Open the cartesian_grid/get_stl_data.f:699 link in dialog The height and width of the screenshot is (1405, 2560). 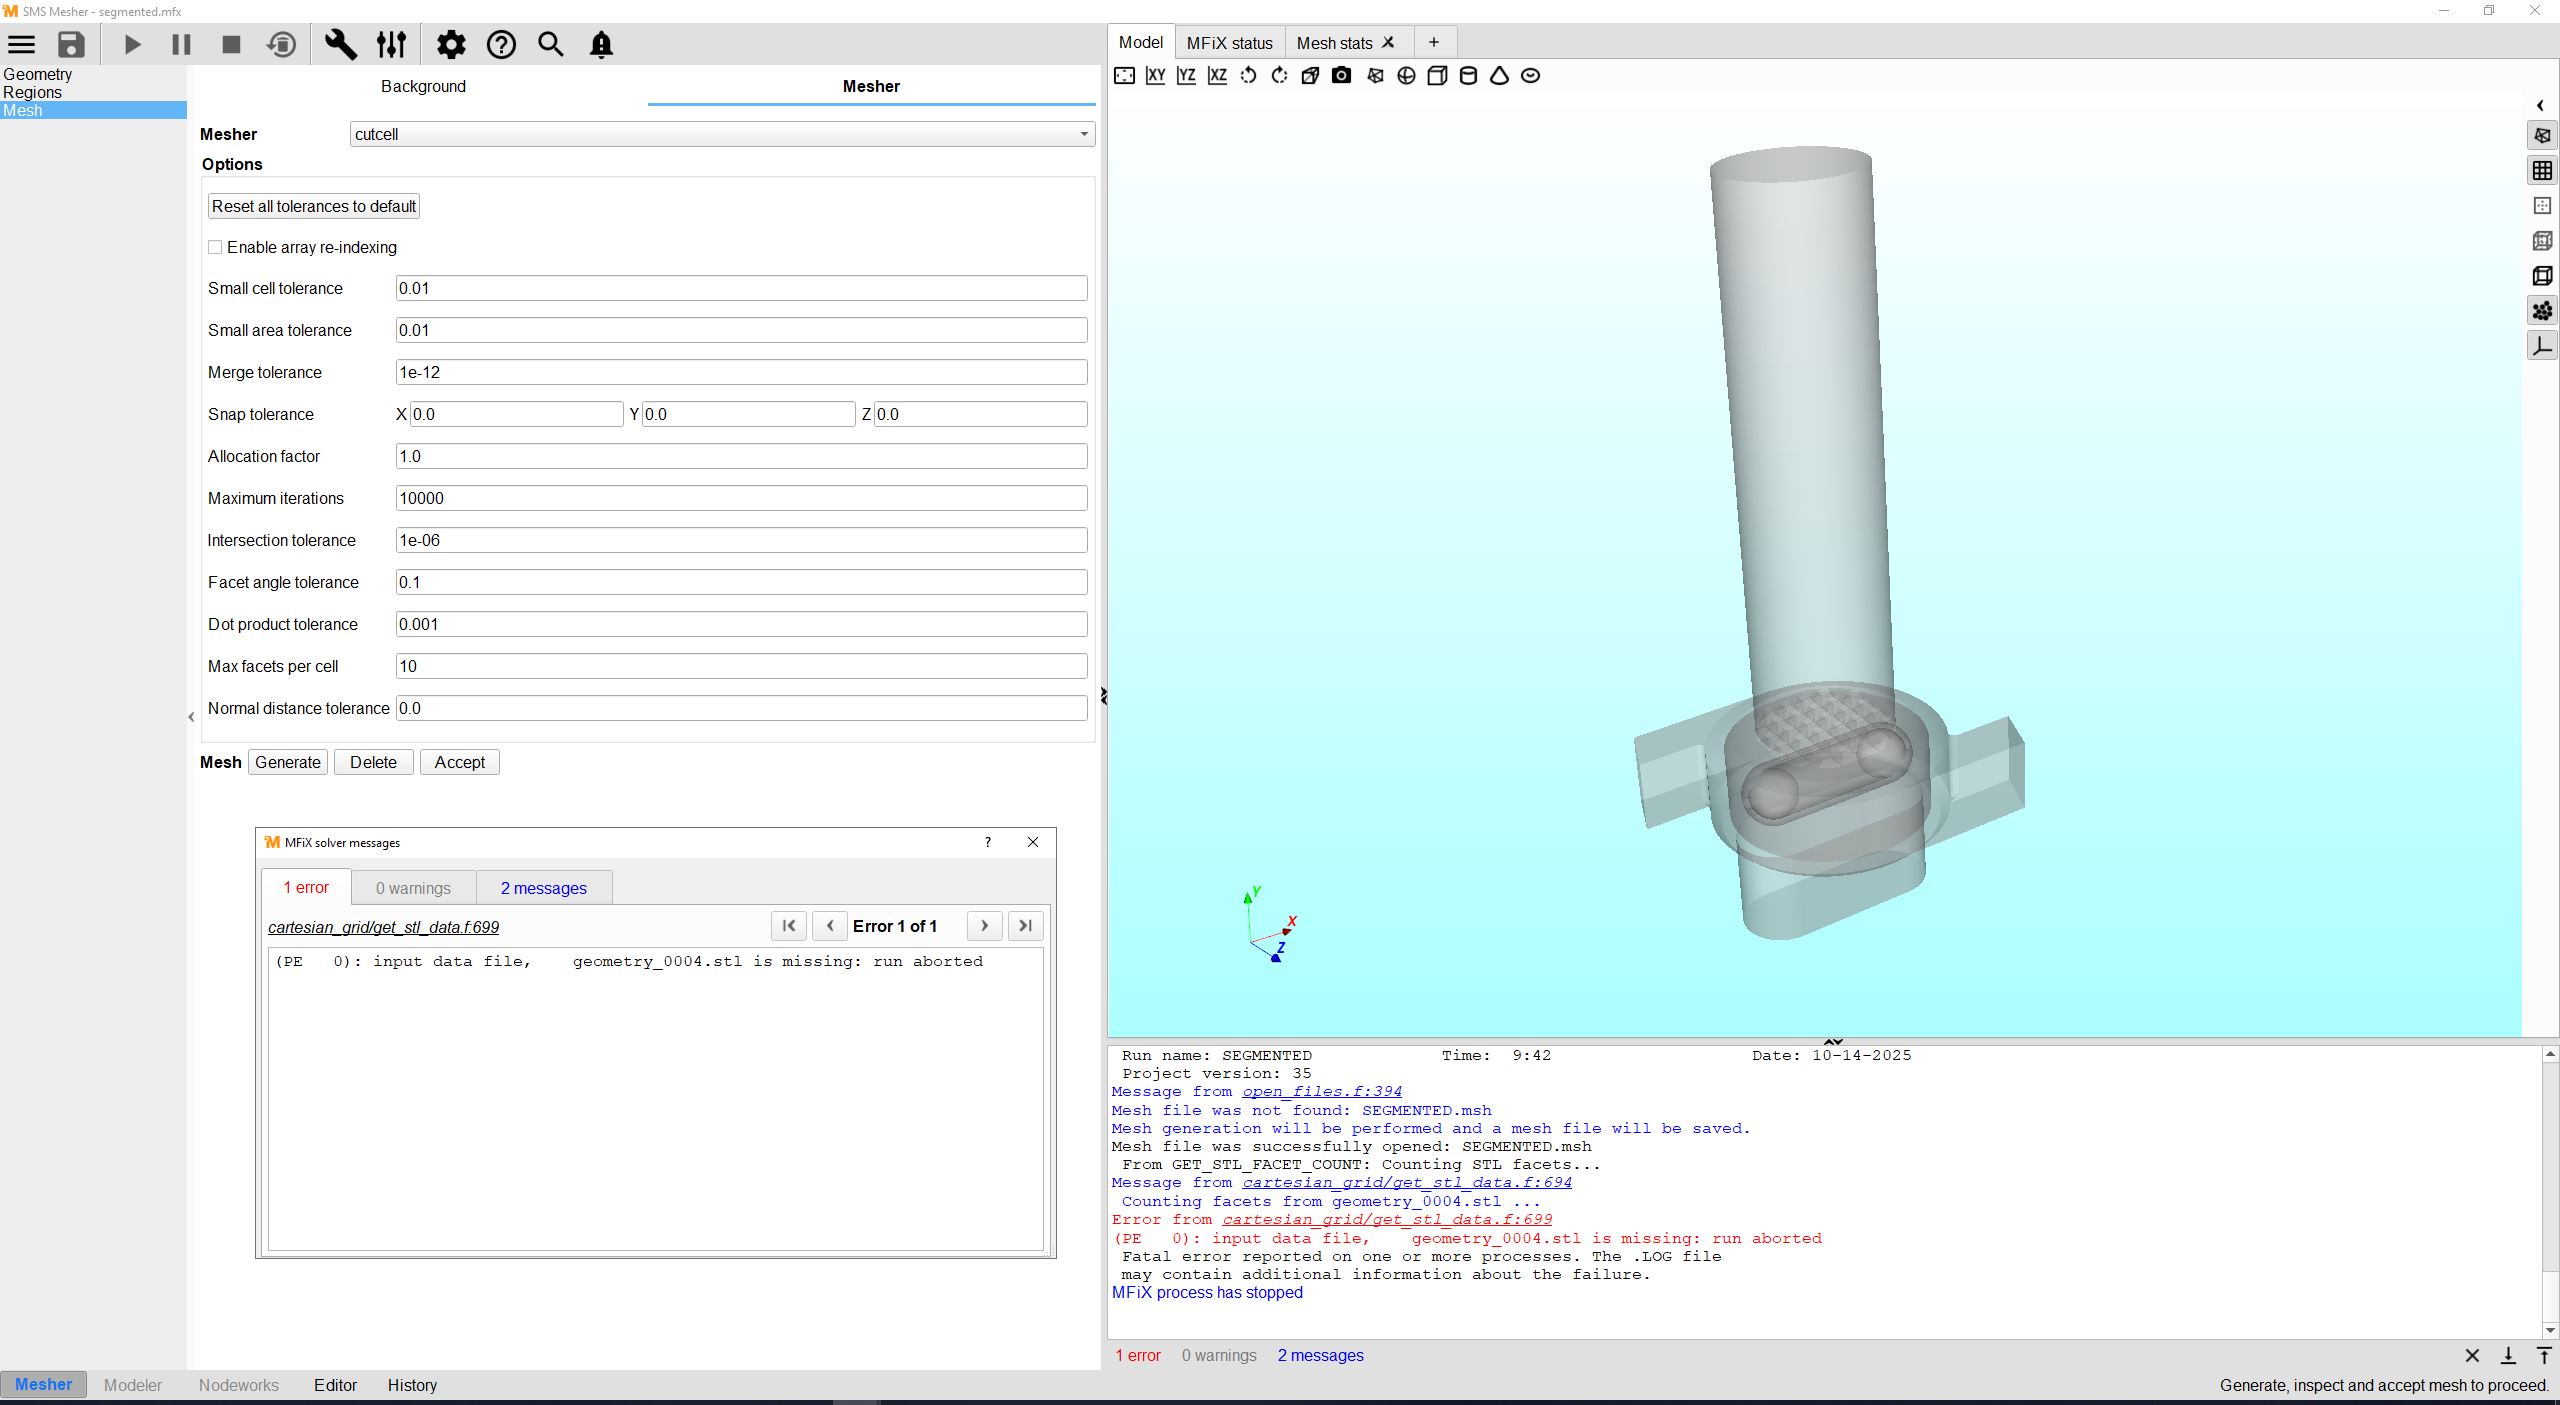pyautogui.click(x=383, y=927)
